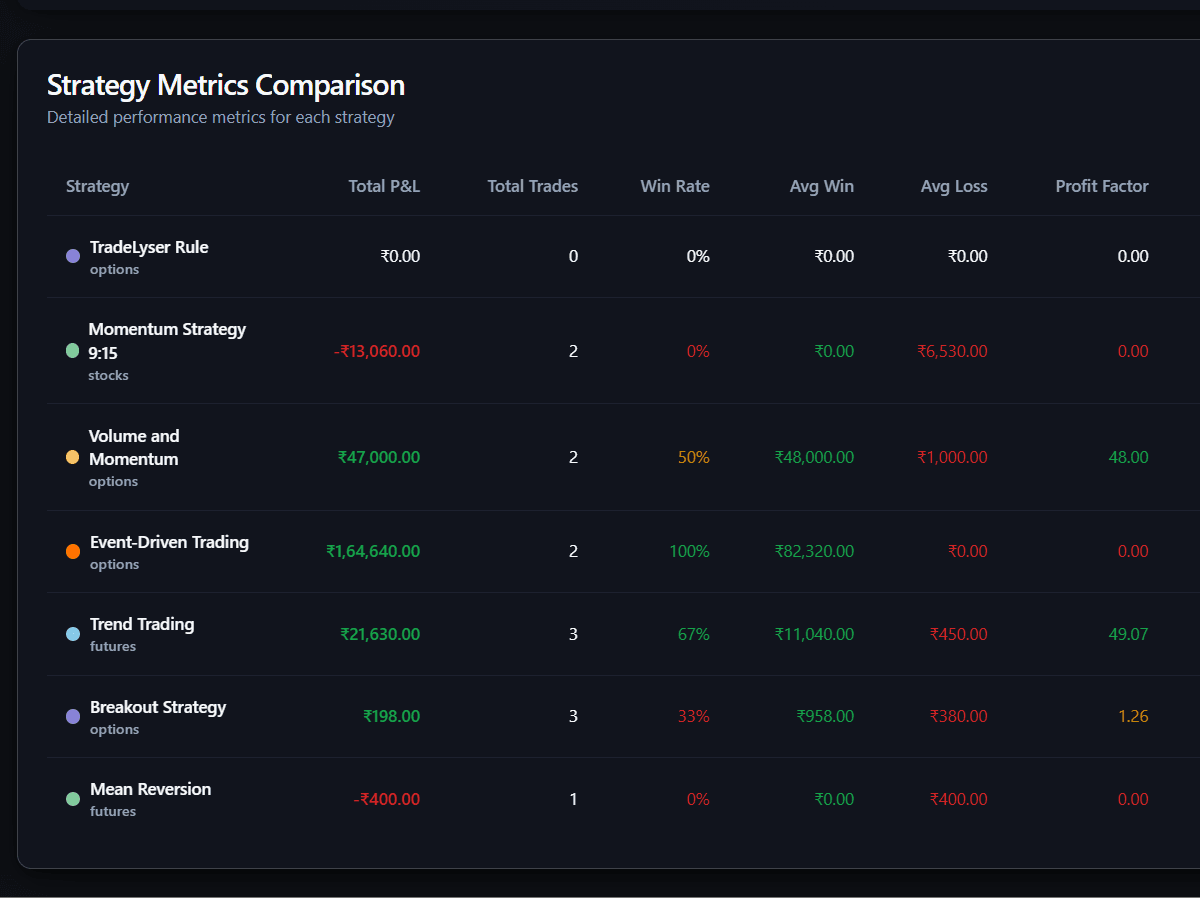Screen dimensions: 1200x898
Task: Click the red Total P&L value for Momentum Strategy
Action: [377, 351]
